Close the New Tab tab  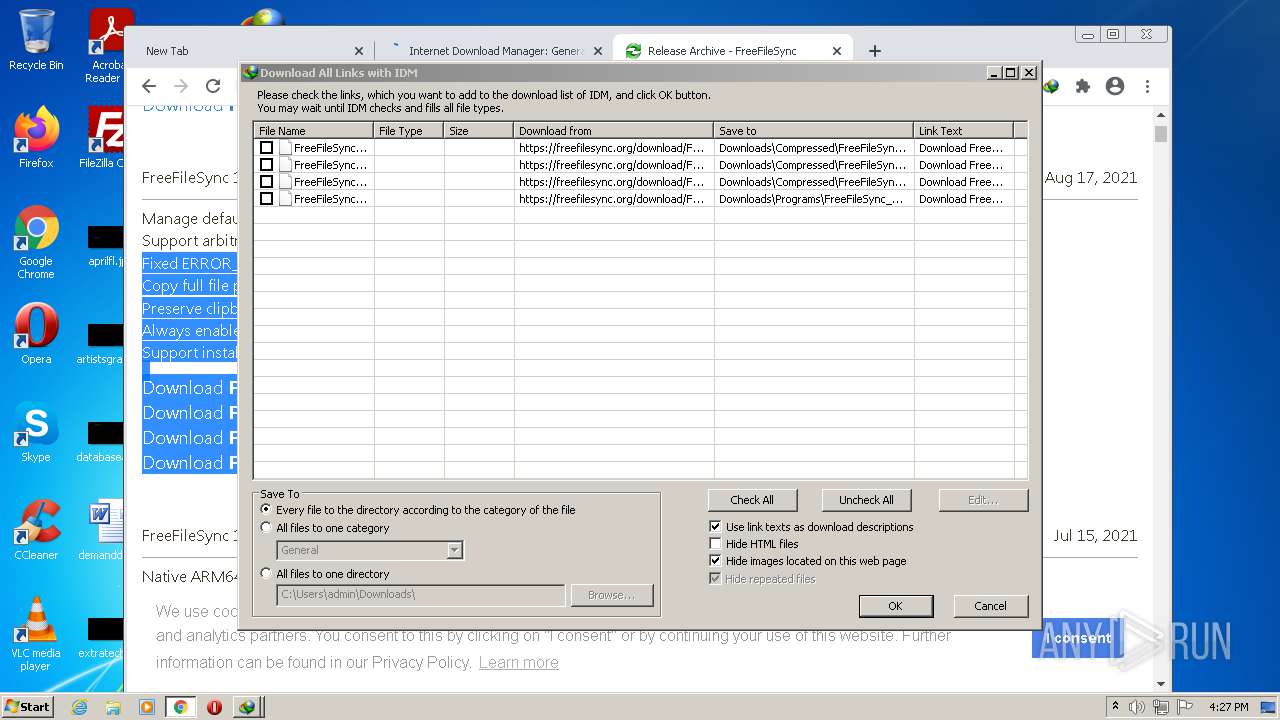pyautogui.click(x=359, y=51)
